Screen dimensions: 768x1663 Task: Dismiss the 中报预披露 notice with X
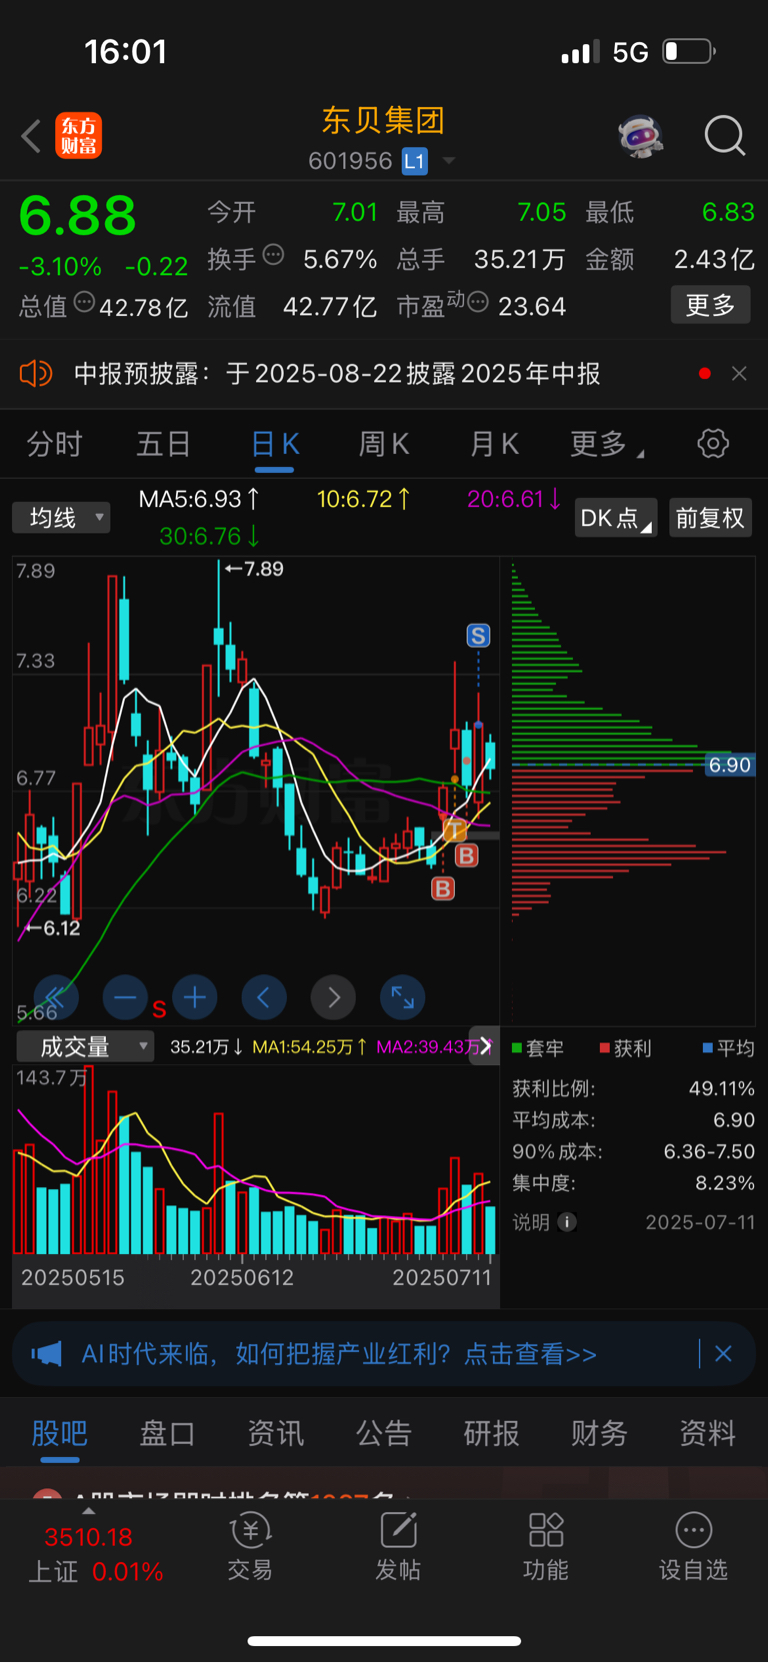739,373
